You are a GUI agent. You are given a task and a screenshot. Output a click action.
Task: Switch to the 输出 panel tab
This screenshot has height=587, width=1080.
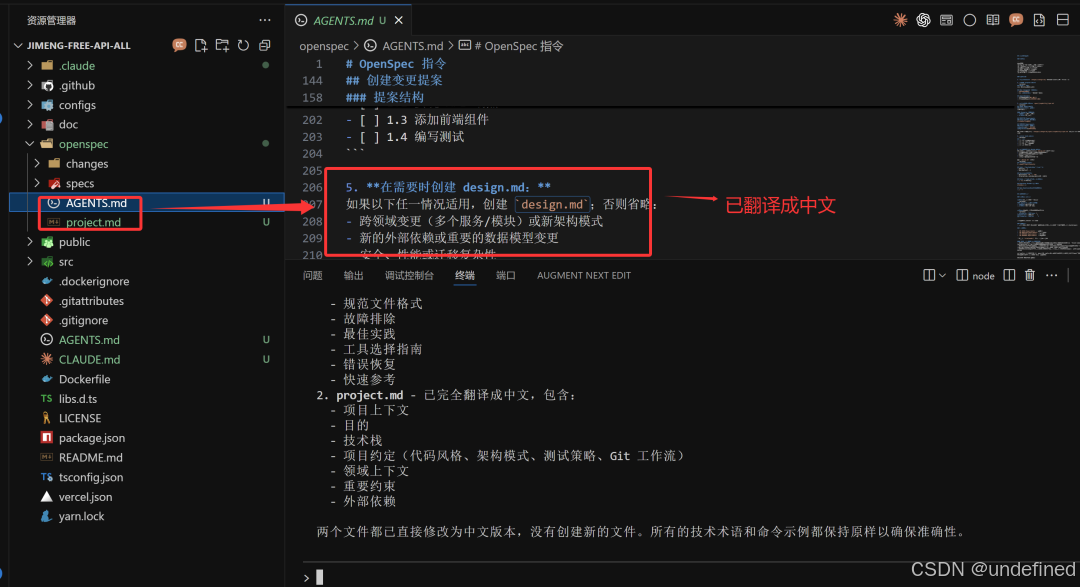click(353, 276)
